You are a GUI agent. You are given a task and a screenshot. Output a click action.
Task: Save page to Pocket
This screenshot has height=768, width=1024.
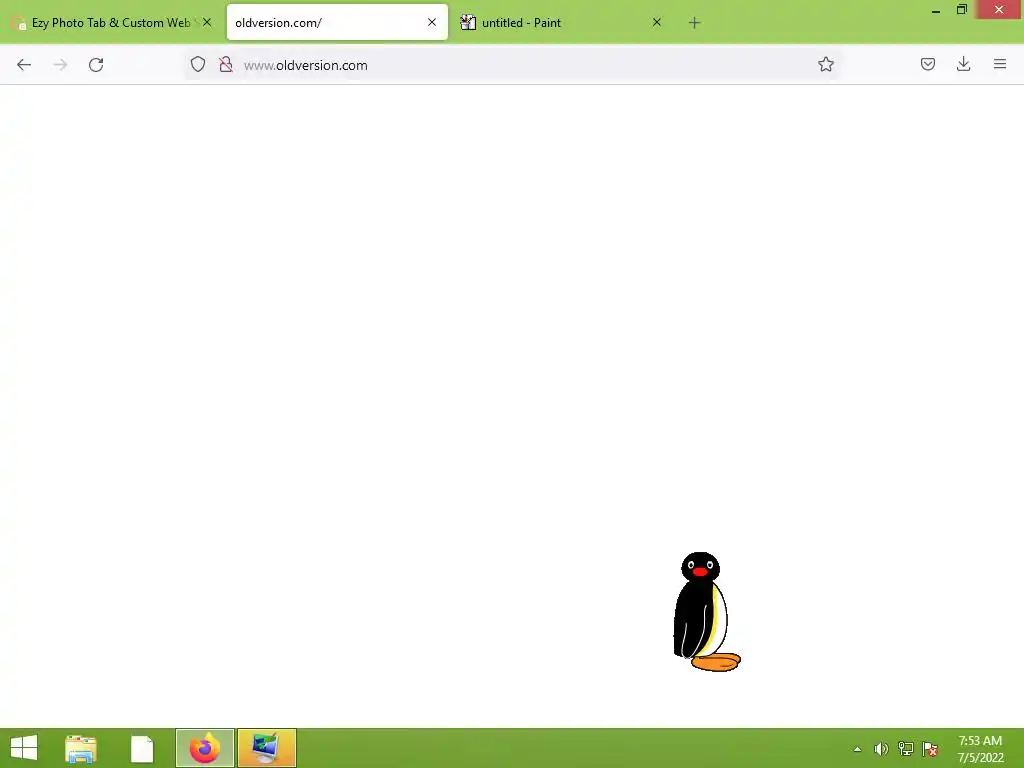pyautogui.click(x=927, y=64)
